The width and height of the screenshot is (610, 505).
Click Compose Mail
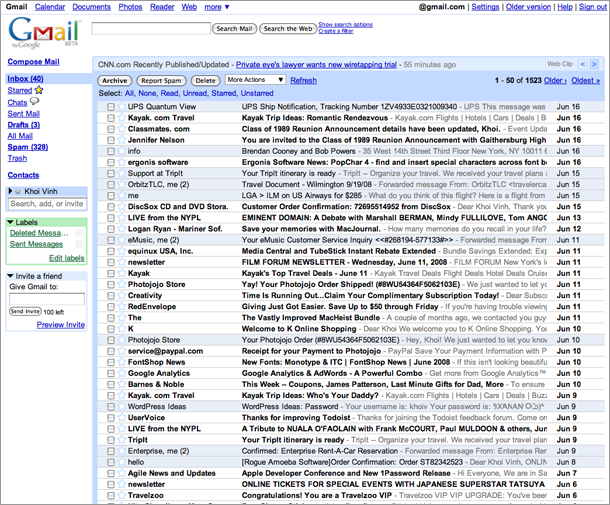tap(33, 62)
